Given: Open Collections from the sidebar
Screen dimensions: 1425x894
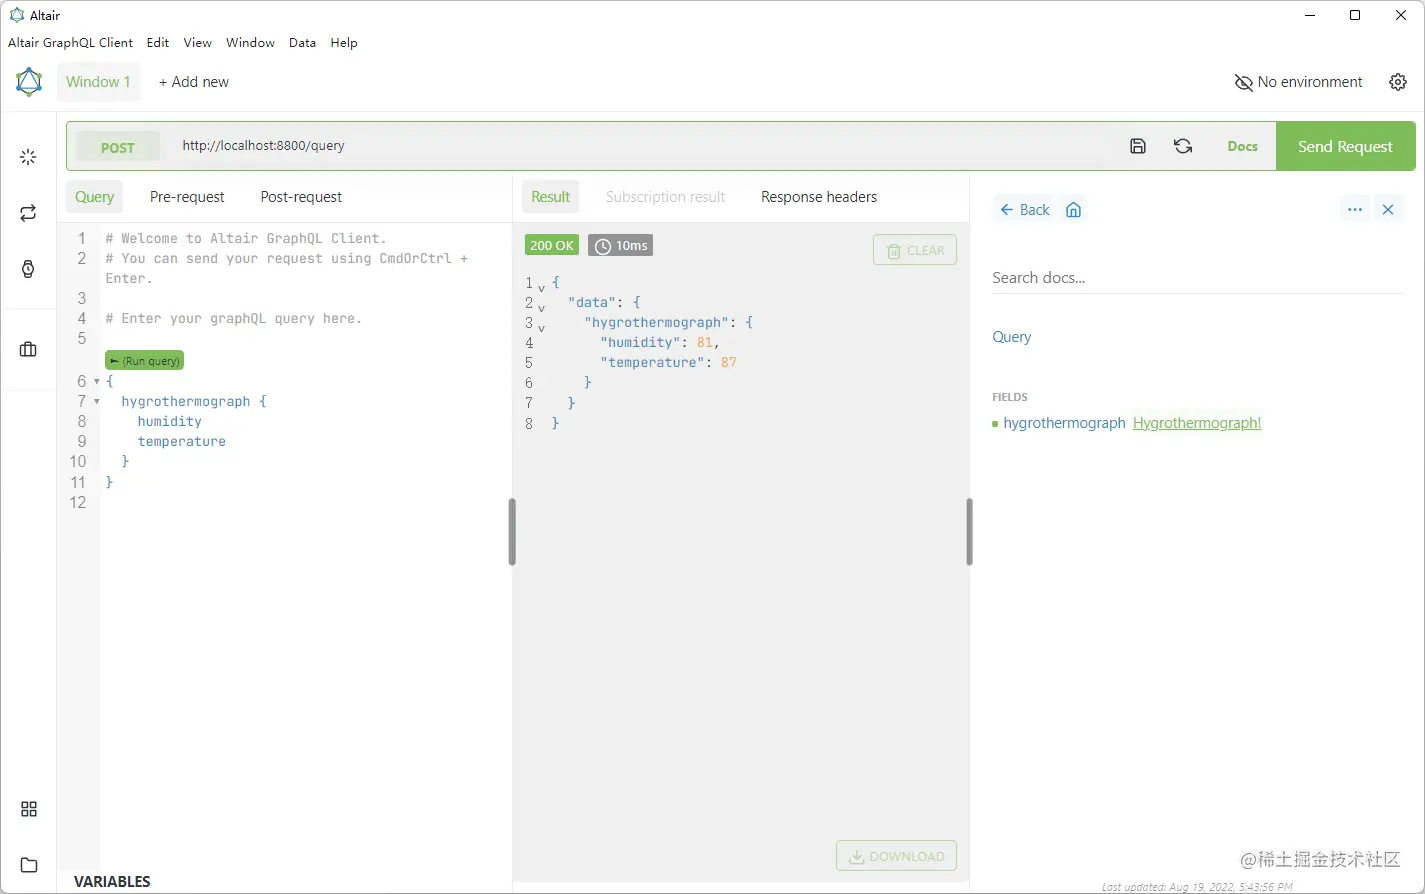Looking at the screenshot, I should point(28,349).
